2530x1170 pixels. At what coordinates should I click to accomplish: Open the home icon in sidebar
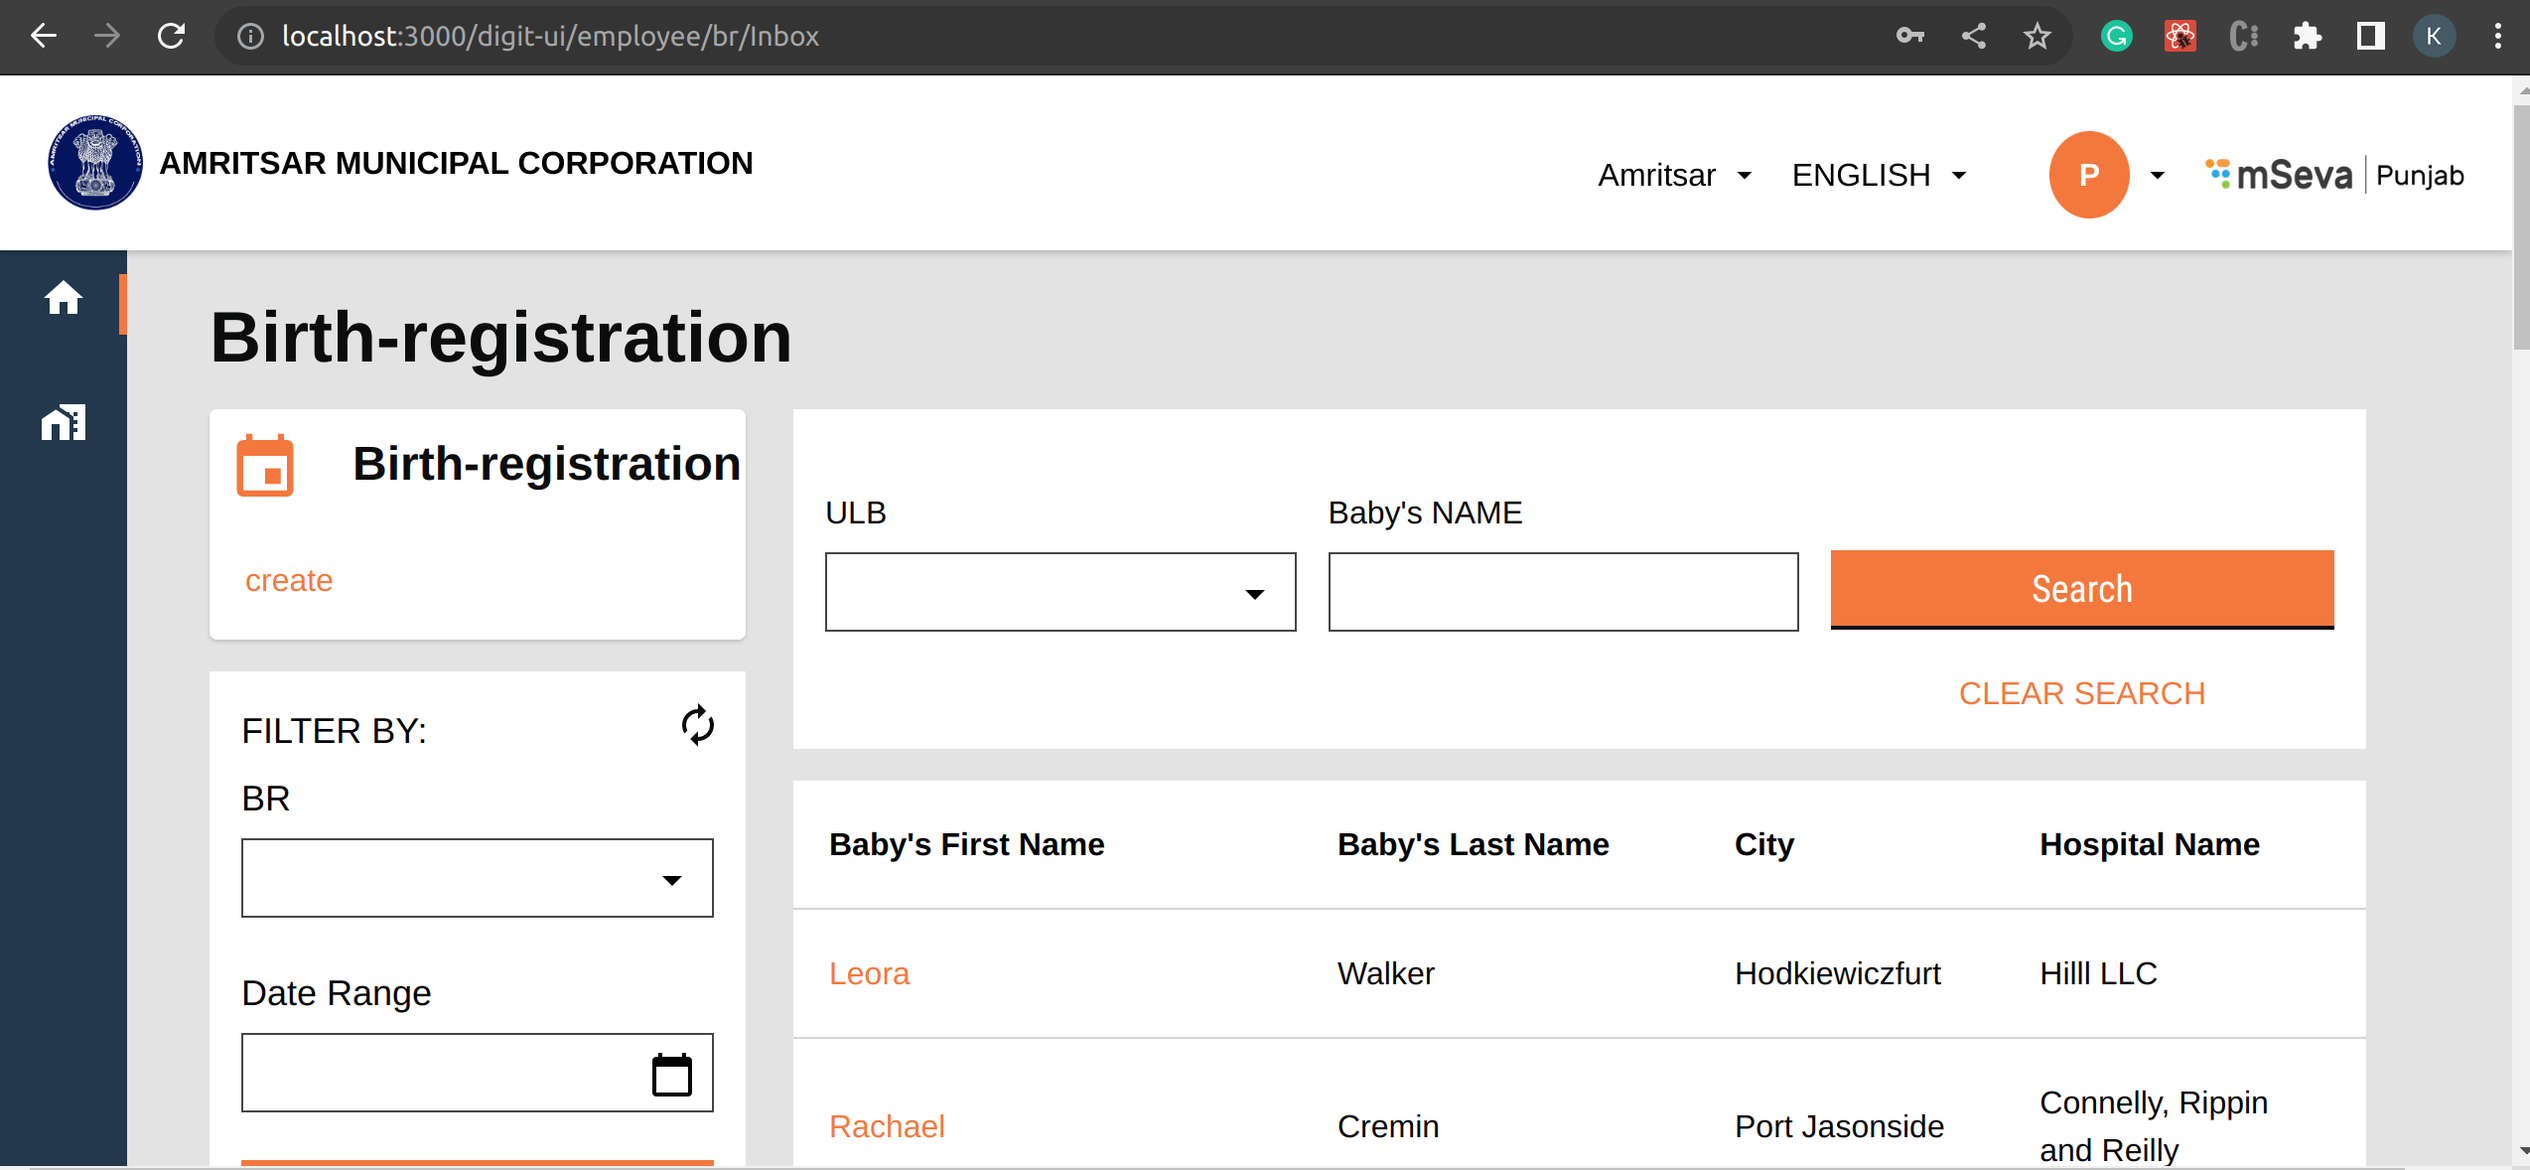[63, 297]
